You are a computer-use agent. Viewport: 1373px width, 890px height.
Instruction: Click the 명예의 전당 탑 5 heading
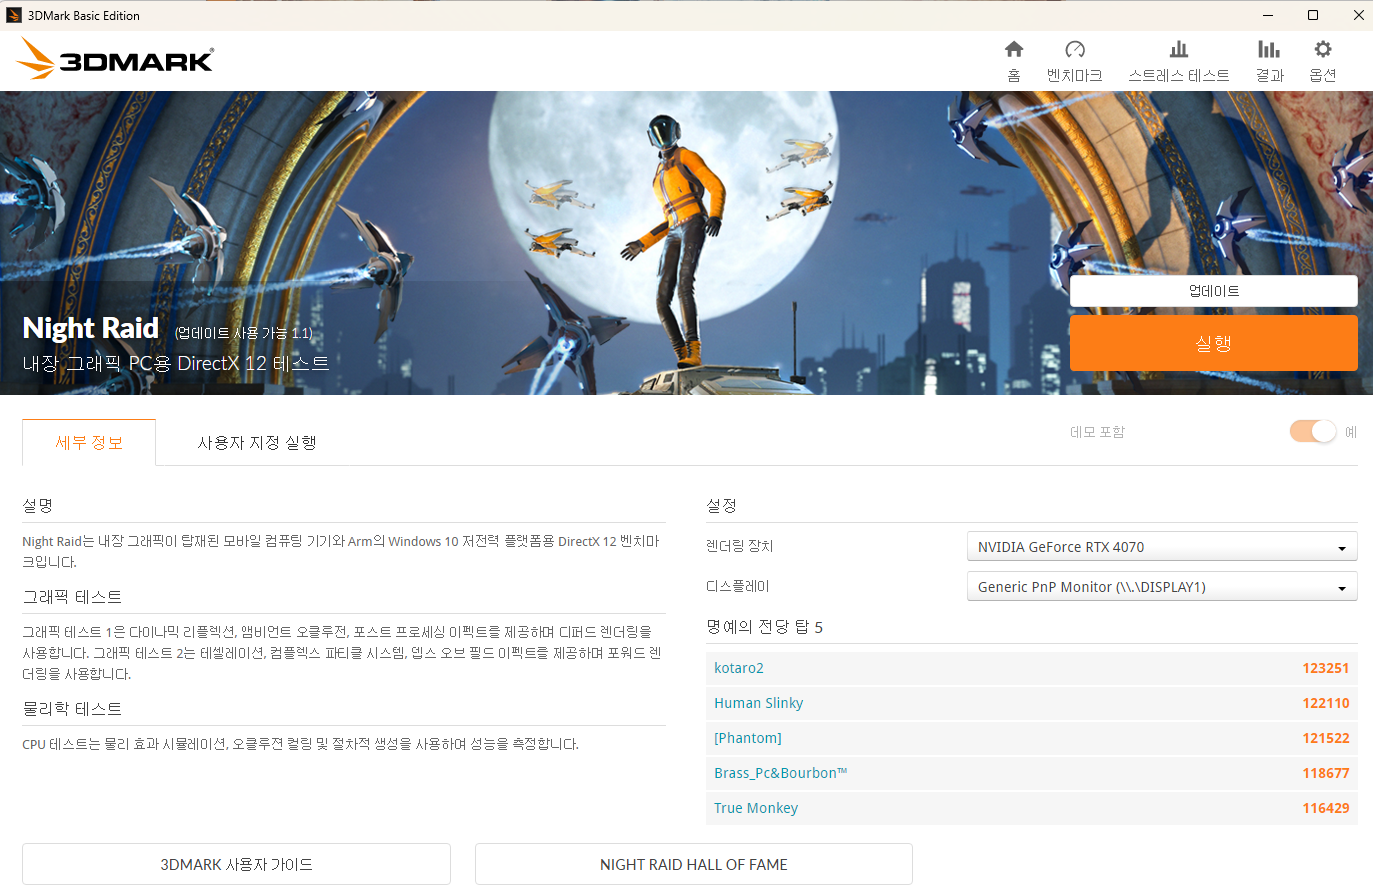[x=764, y=627]
